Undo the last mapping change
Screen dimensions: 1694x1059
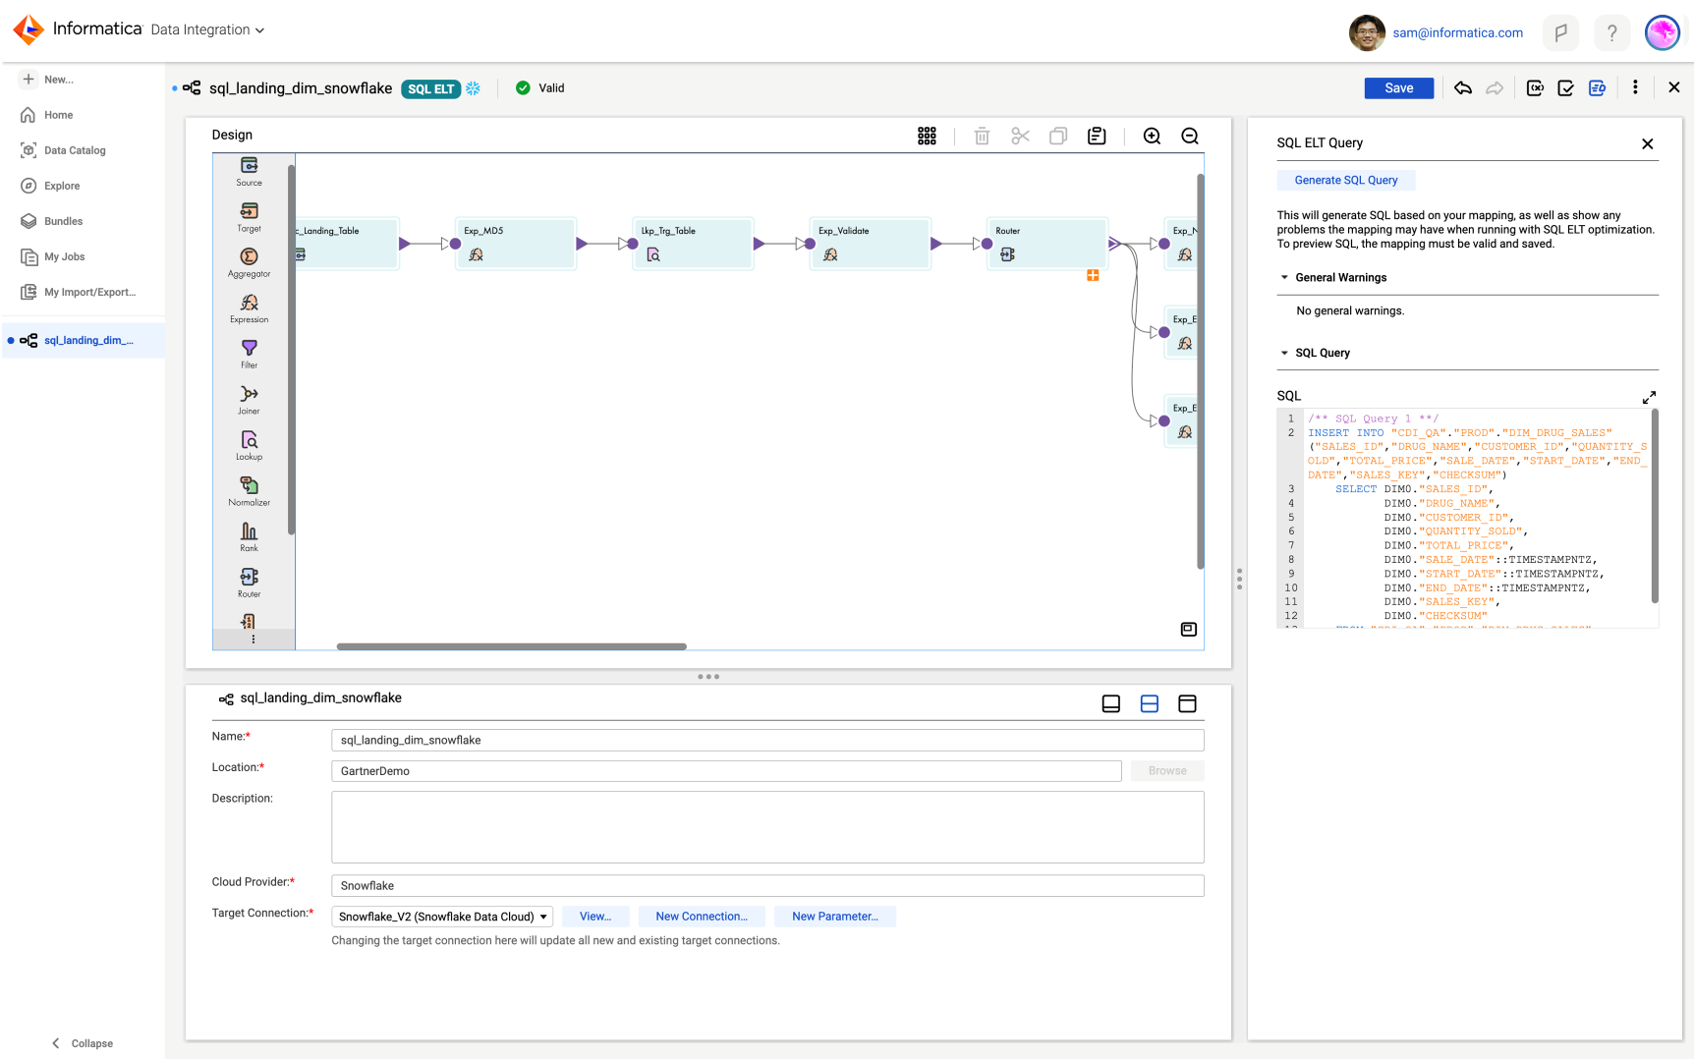tap(1463, 88)
